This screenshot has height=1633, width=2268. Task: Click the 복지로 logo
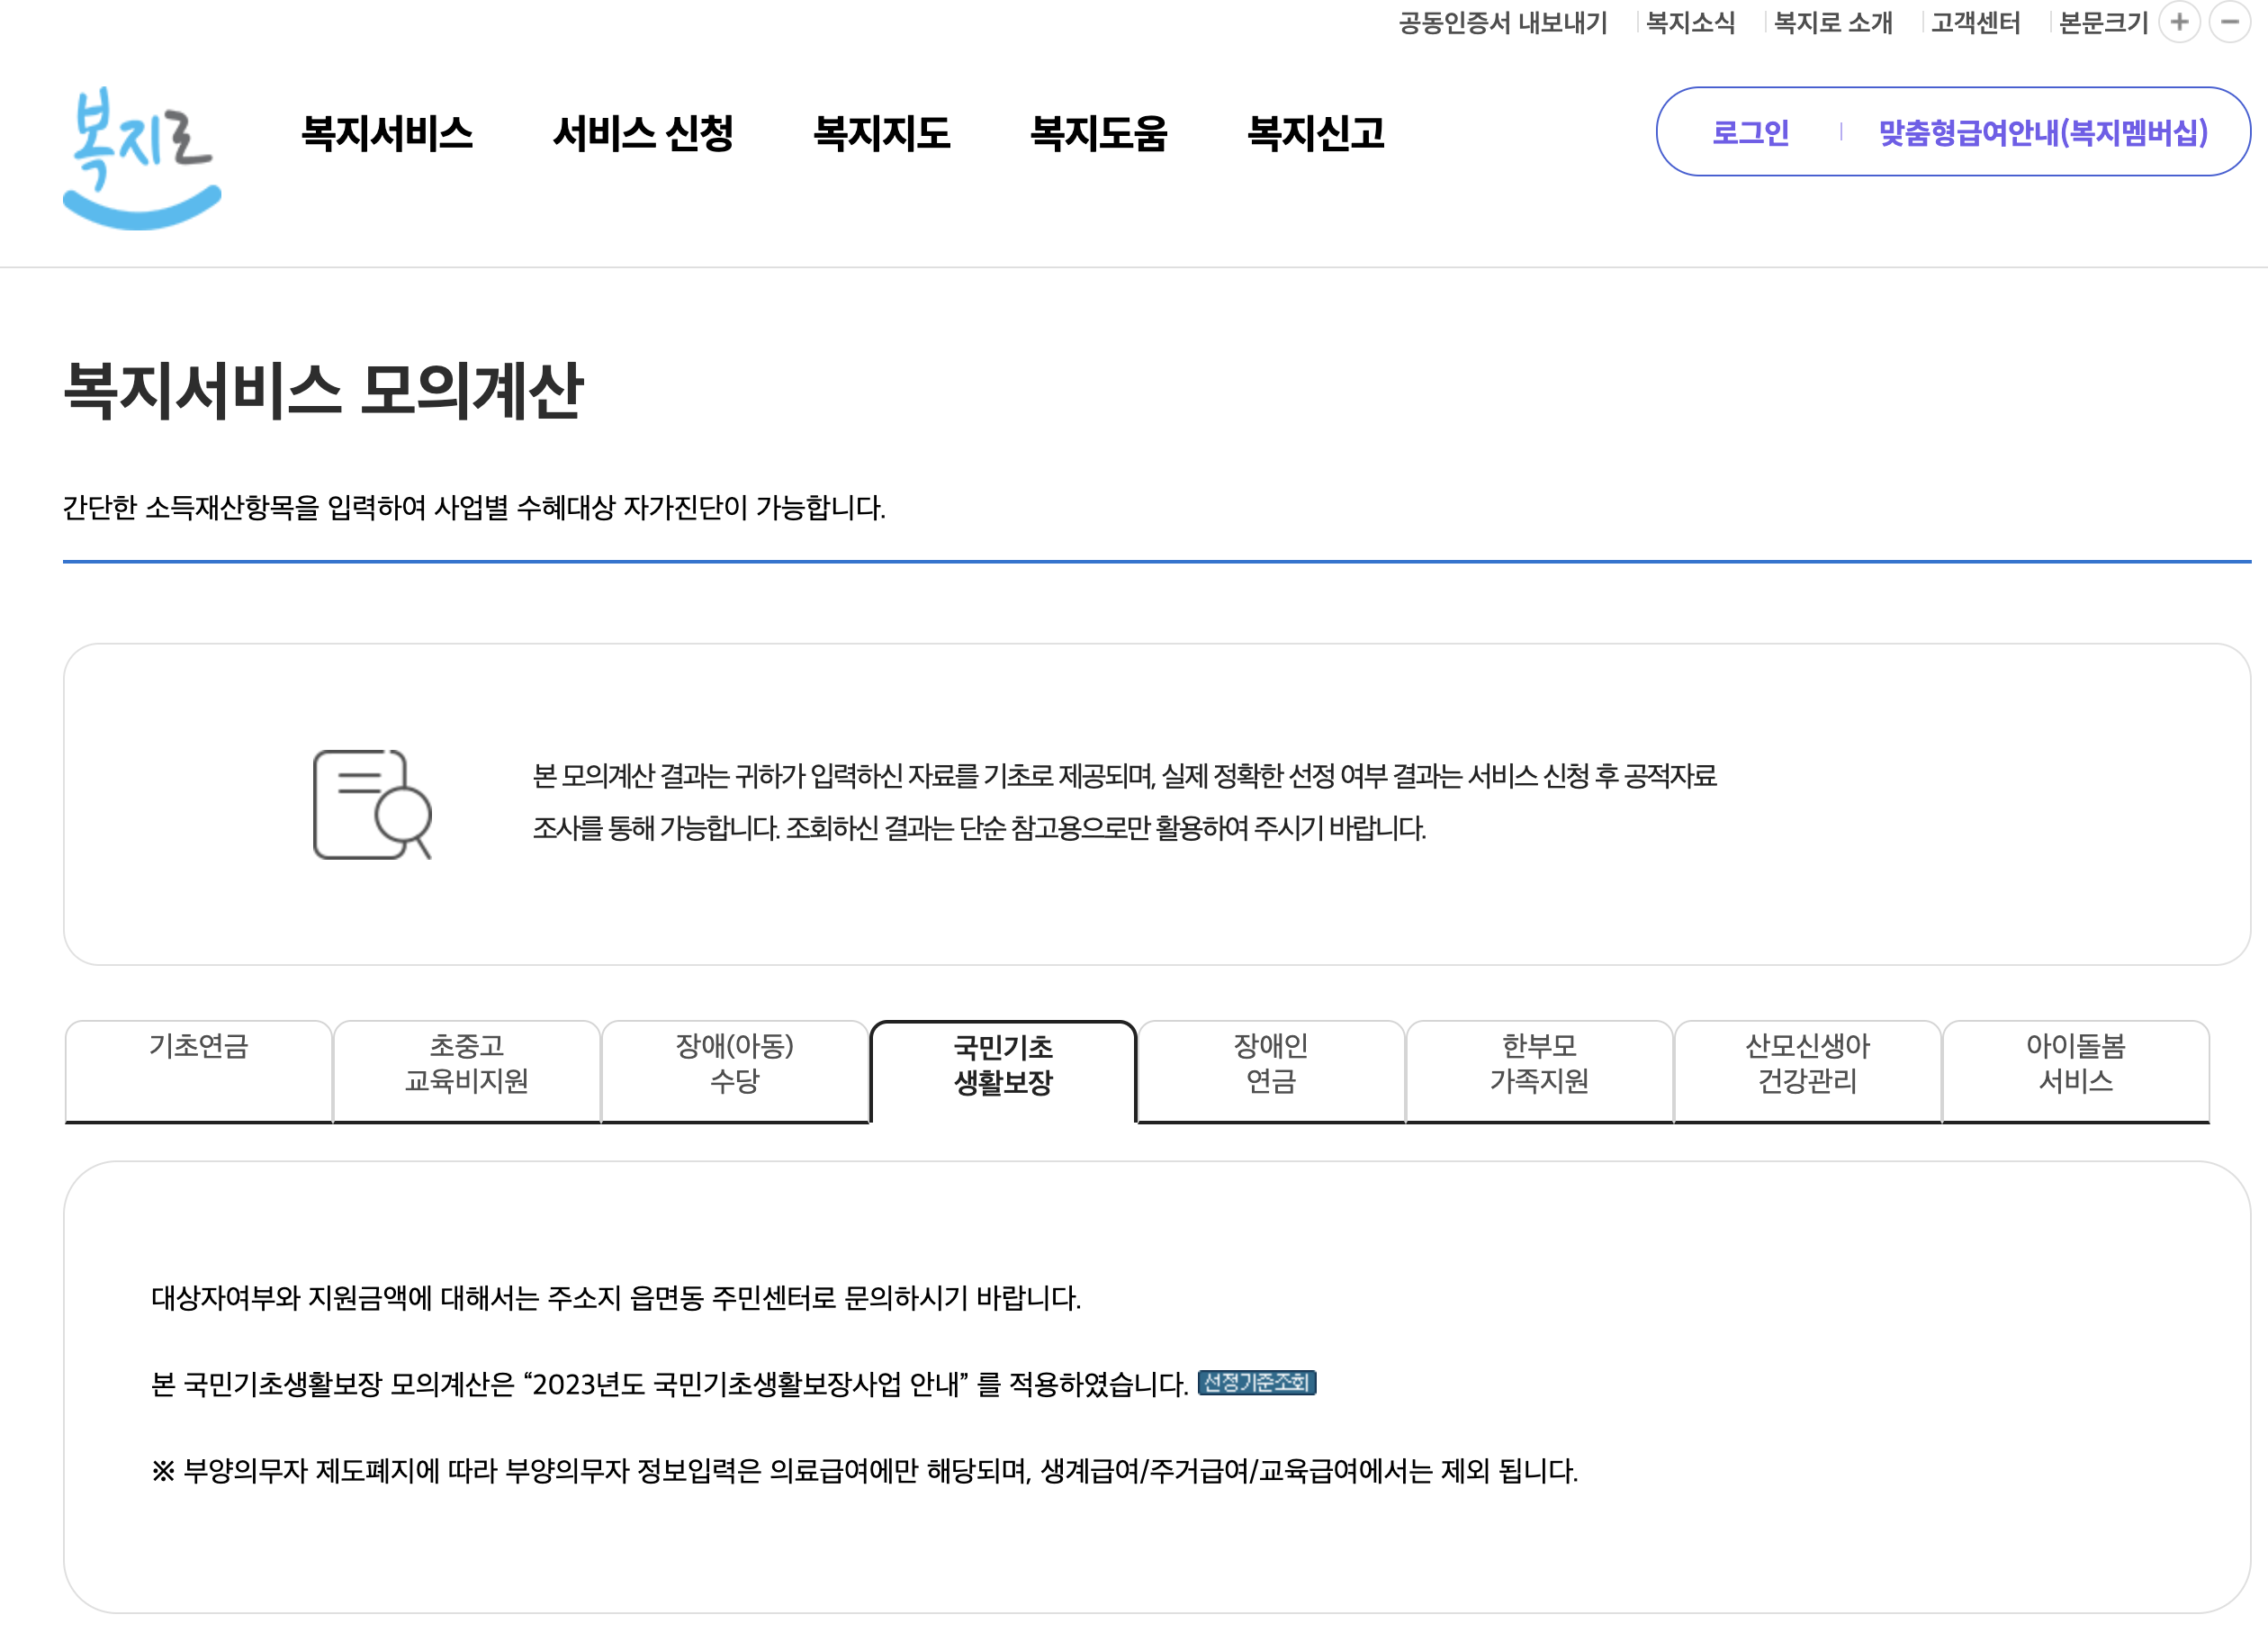[142, 157]
